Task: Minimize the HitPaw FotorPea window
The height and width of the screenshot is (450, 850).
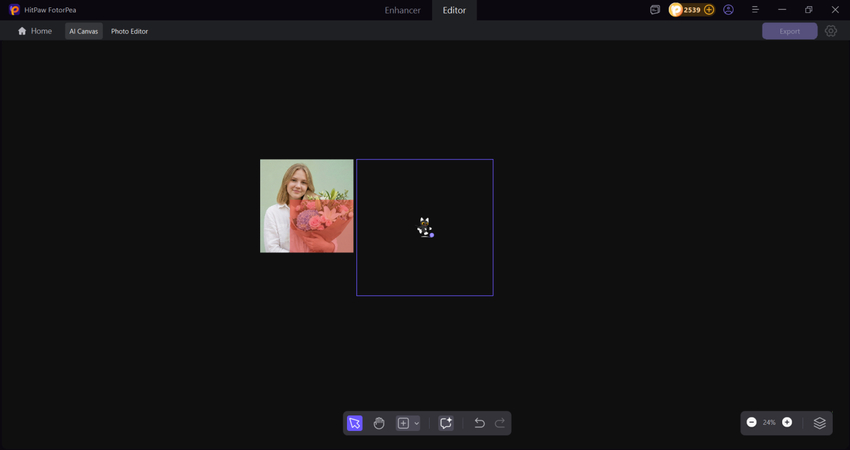Action: coord(782,10)
